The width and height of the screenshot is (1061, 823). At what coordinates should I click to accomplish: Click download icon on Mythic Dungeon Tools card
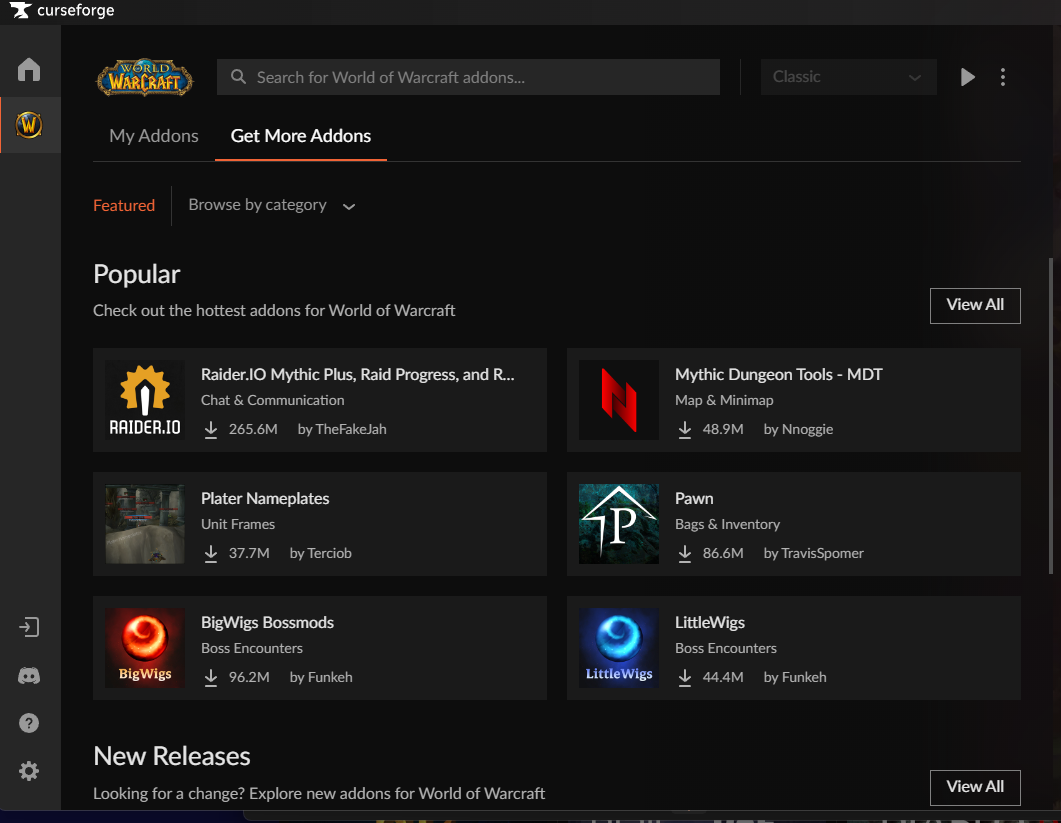[685, 430]
